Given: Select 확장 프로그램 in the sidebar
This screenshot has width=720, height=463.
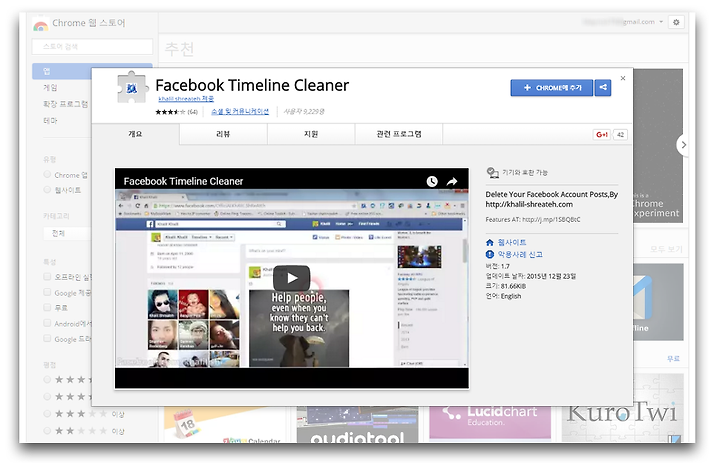Looking at the screenshot, I should pos(66,104).
